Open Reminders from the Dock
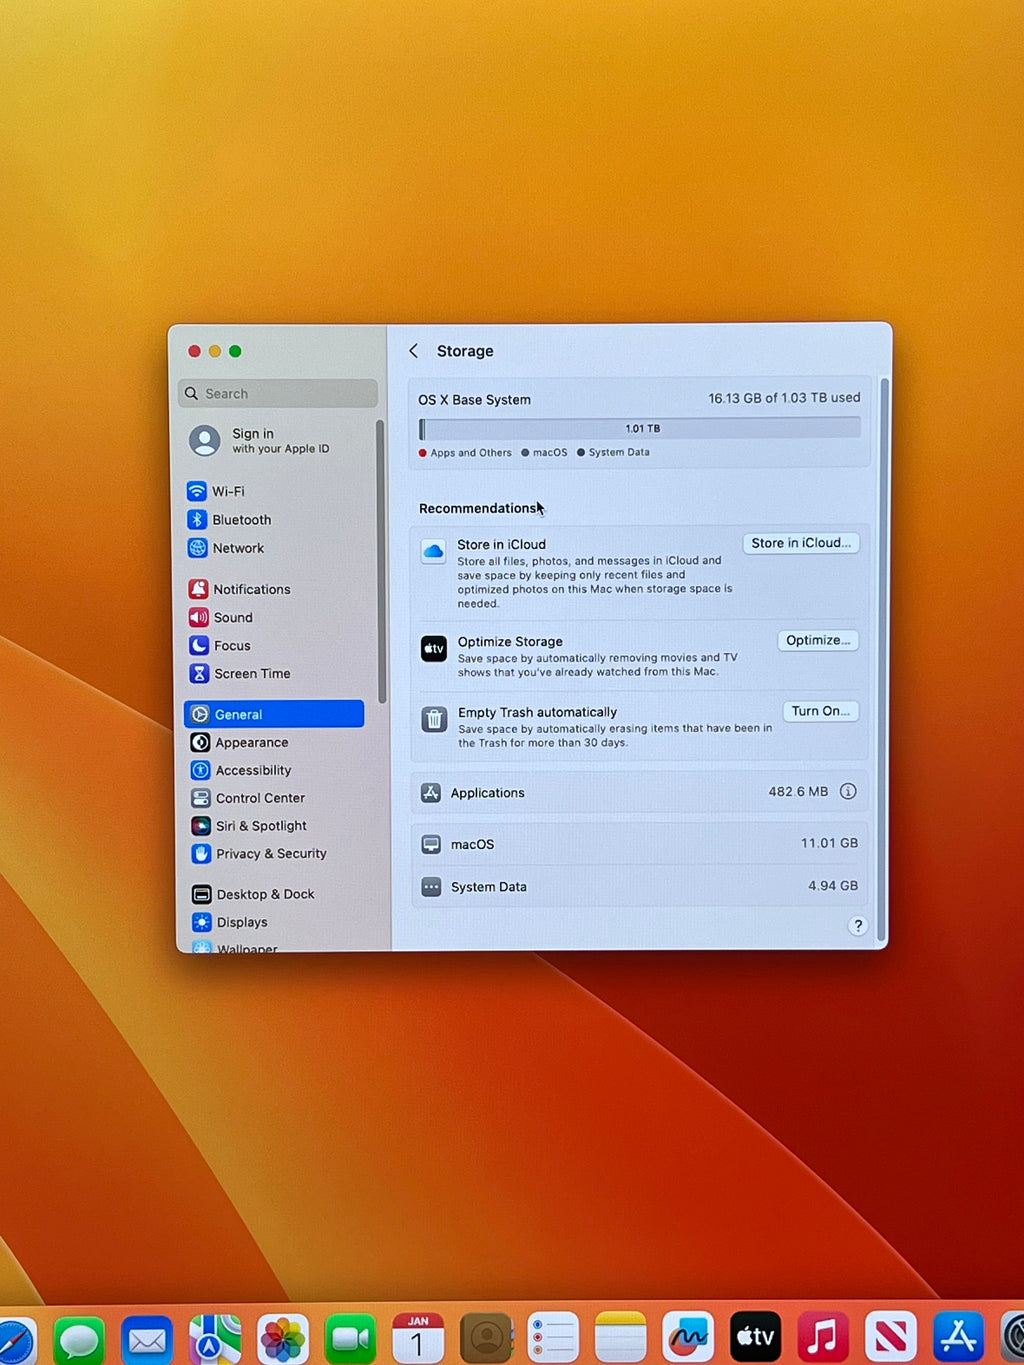 point(553,1338)
